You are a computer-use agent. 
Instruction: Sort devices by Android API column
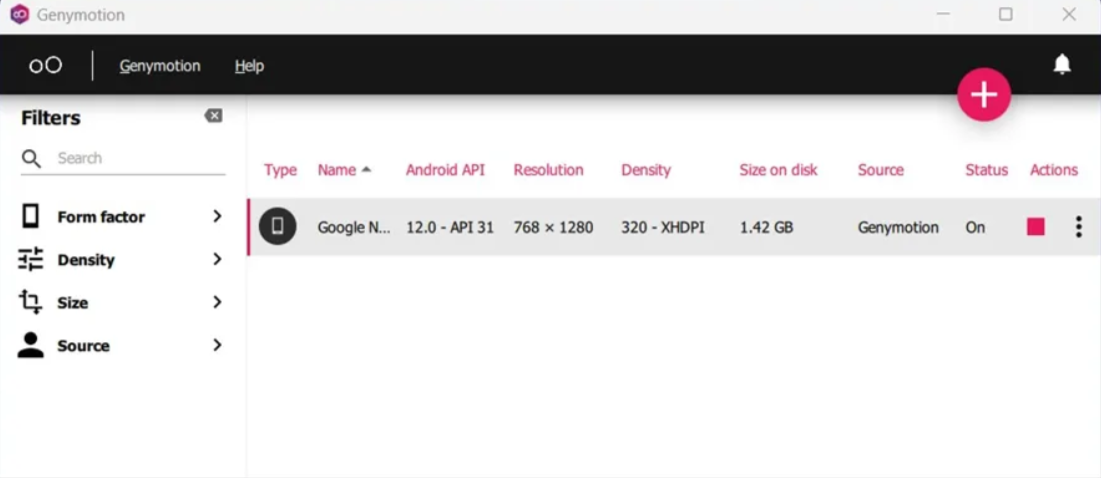tap(445, 170)
